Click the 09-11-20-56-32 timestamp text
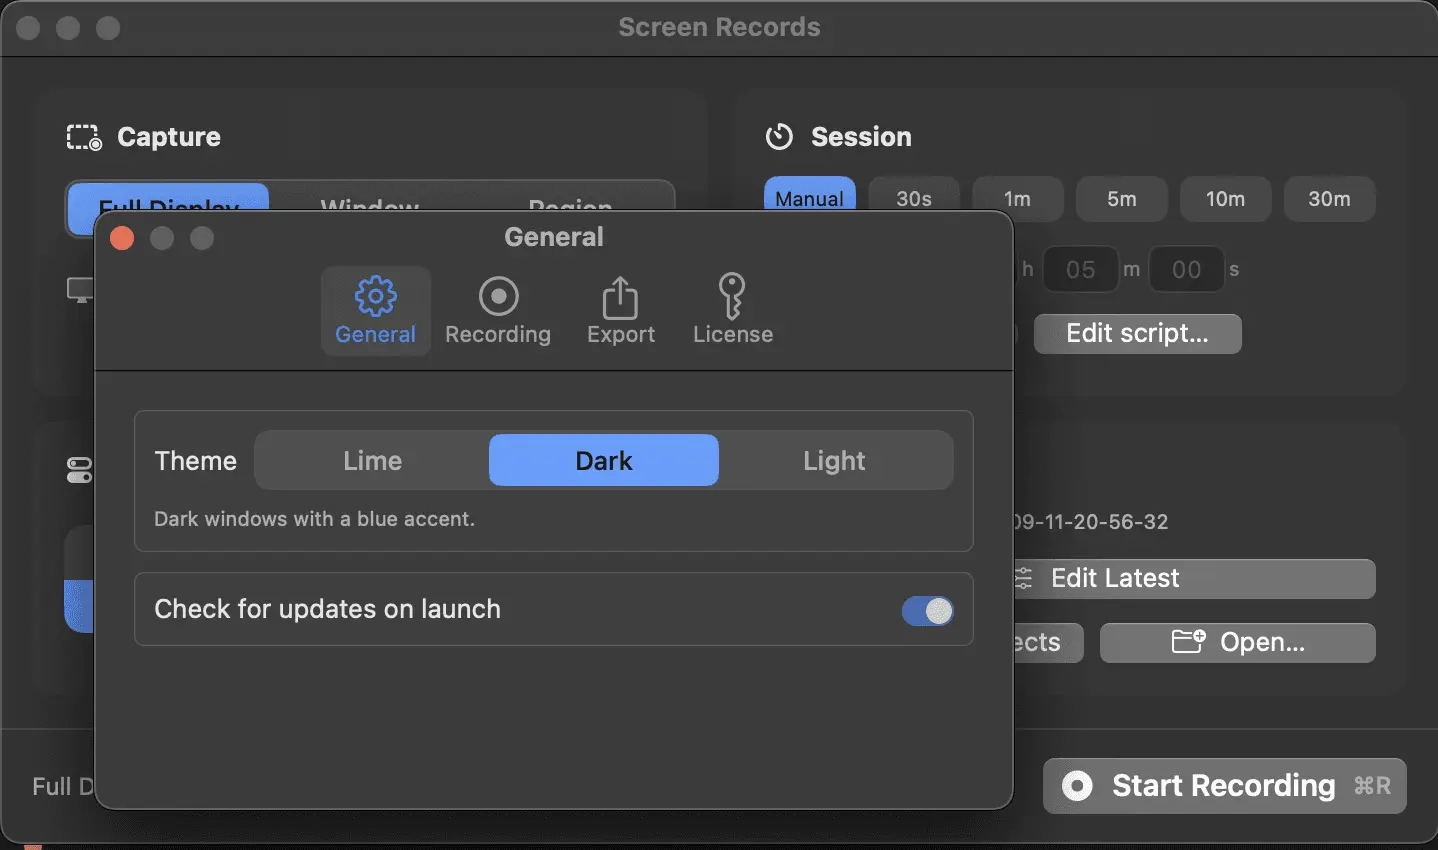Viewport: 1438px width, 850px height. click(x=1090, y=522)
